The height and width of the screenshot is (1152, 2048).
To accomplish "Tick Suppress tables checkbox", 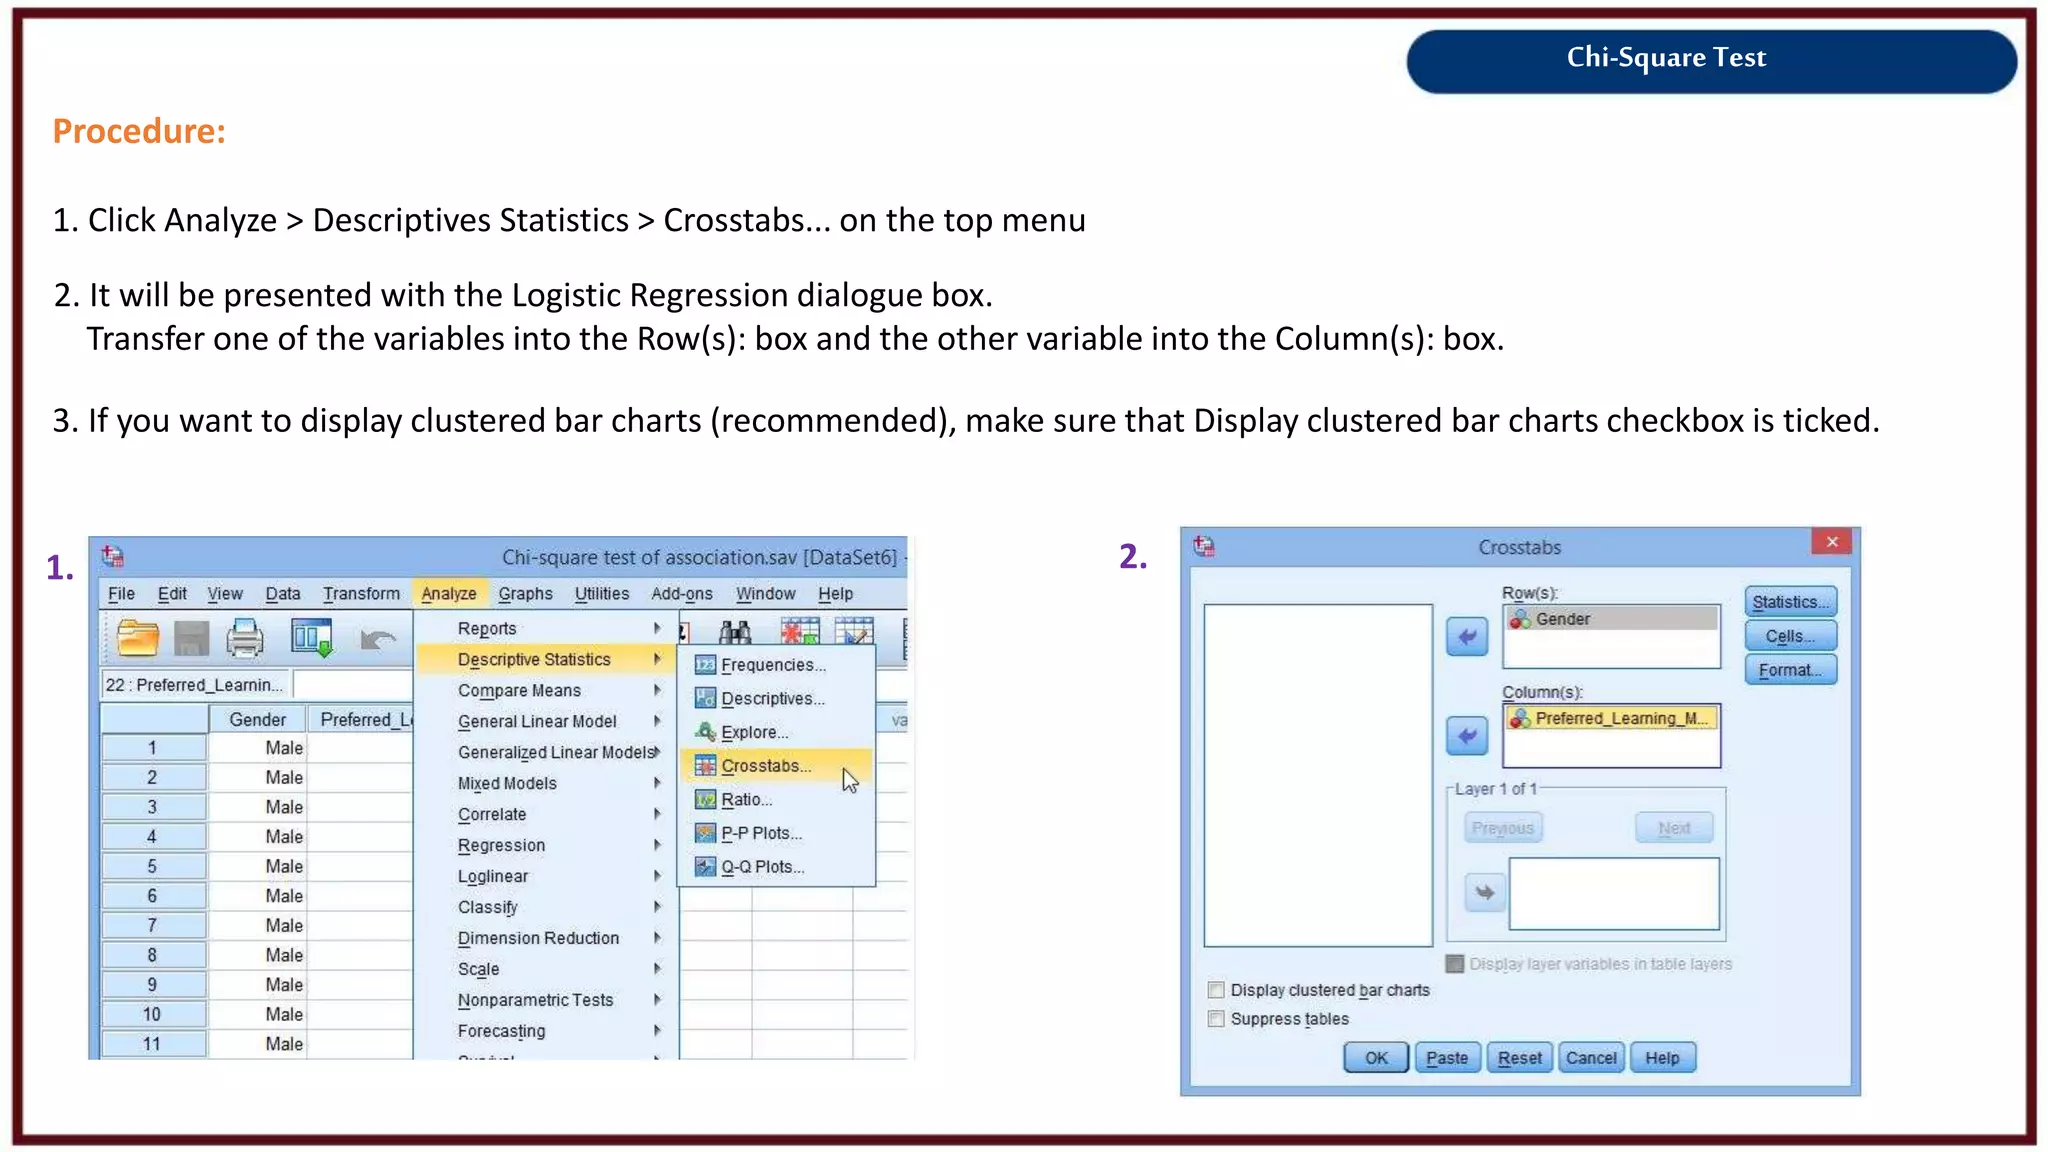I will pos(1216,1019).
